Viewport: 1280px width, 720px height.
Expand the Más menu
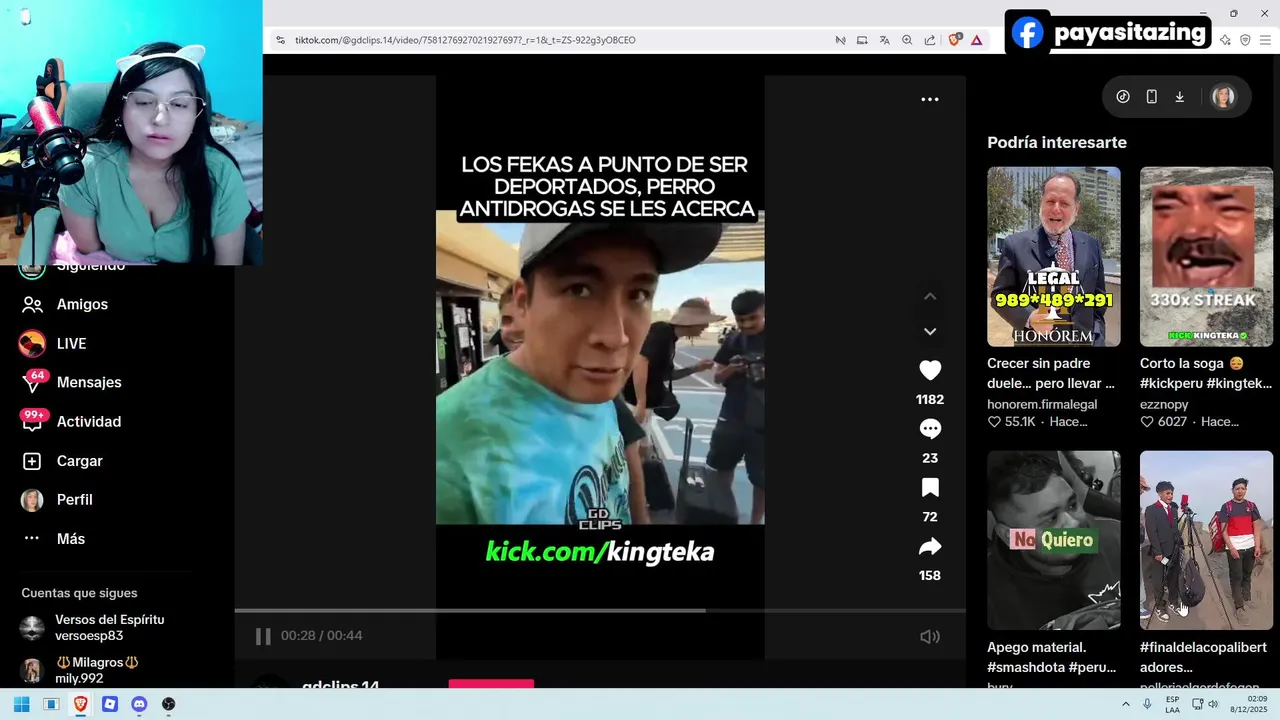[70, 538]
